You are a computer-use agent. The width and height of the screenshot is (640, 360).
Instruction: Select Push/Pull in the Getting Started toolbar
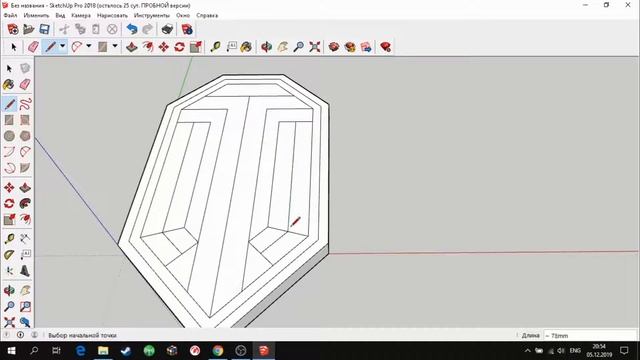[131, 47]
